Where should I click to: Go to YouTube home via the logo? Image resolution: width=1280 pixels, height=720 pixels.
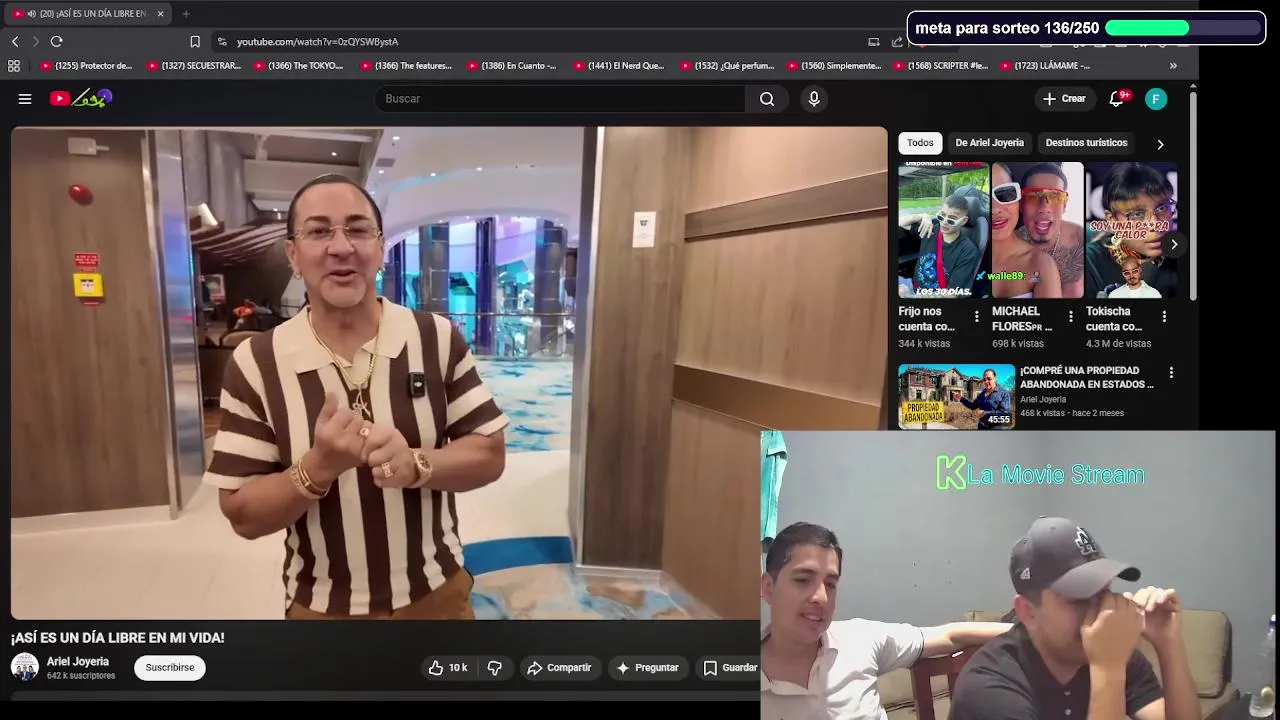tap(81, 98)
